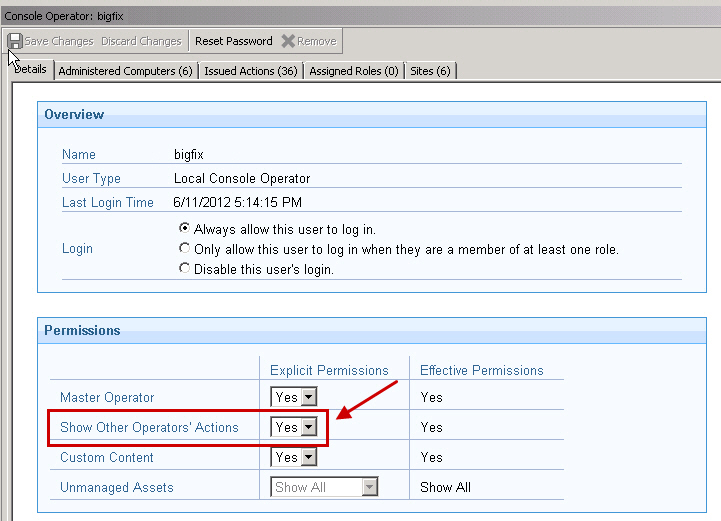Click the Overview section header

coord(74,114)
